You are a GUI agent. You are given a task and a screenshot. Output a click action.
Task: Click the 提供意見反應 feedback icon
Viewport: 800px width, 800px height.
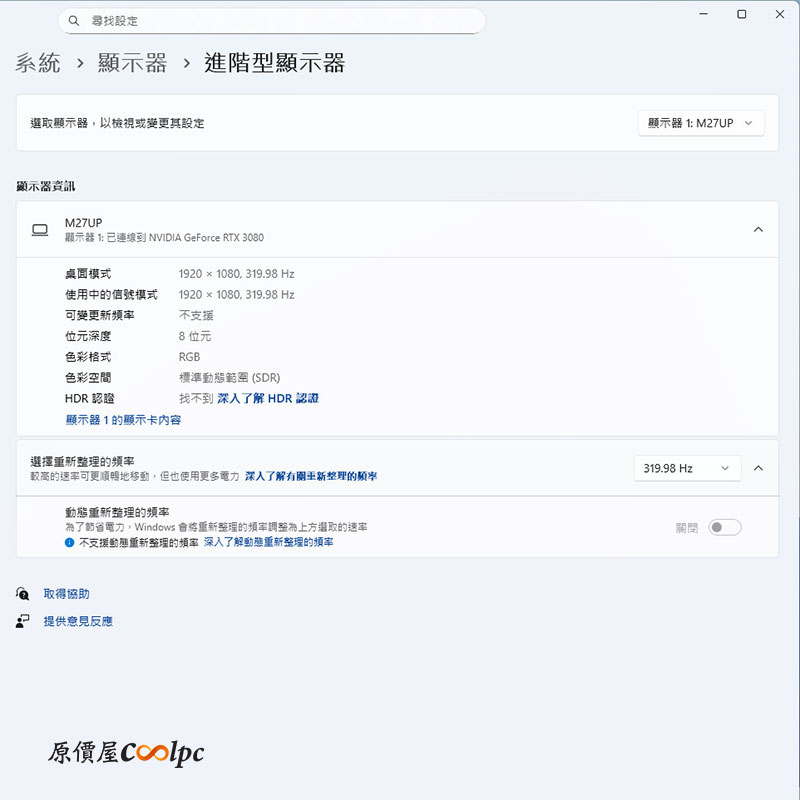point(23,621)
